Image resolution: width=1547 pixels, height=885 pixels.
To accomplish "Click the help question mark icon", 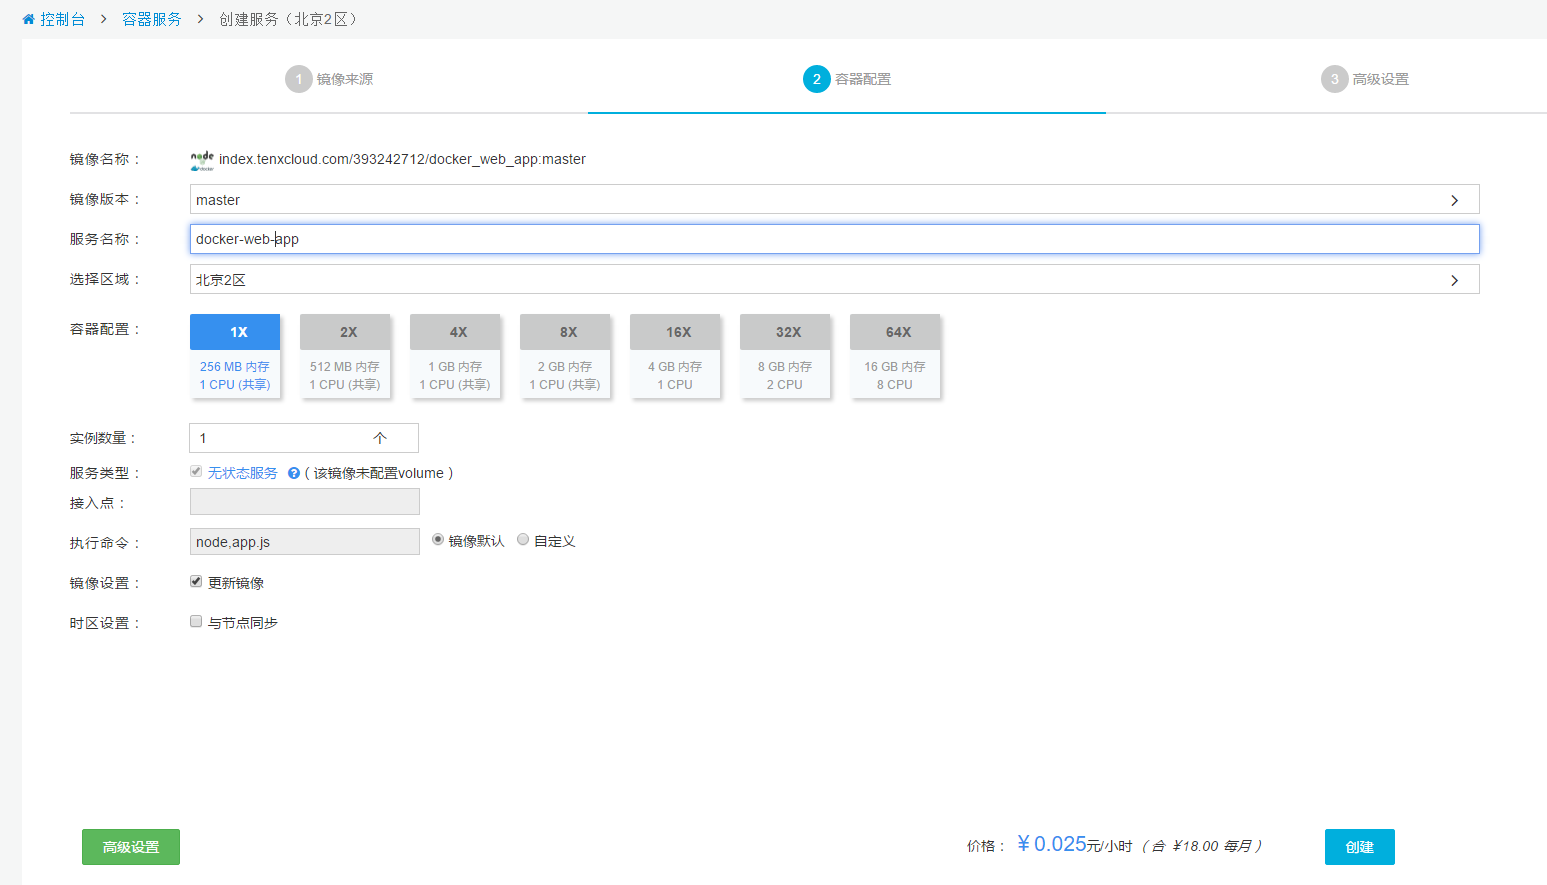I will 294,474.
